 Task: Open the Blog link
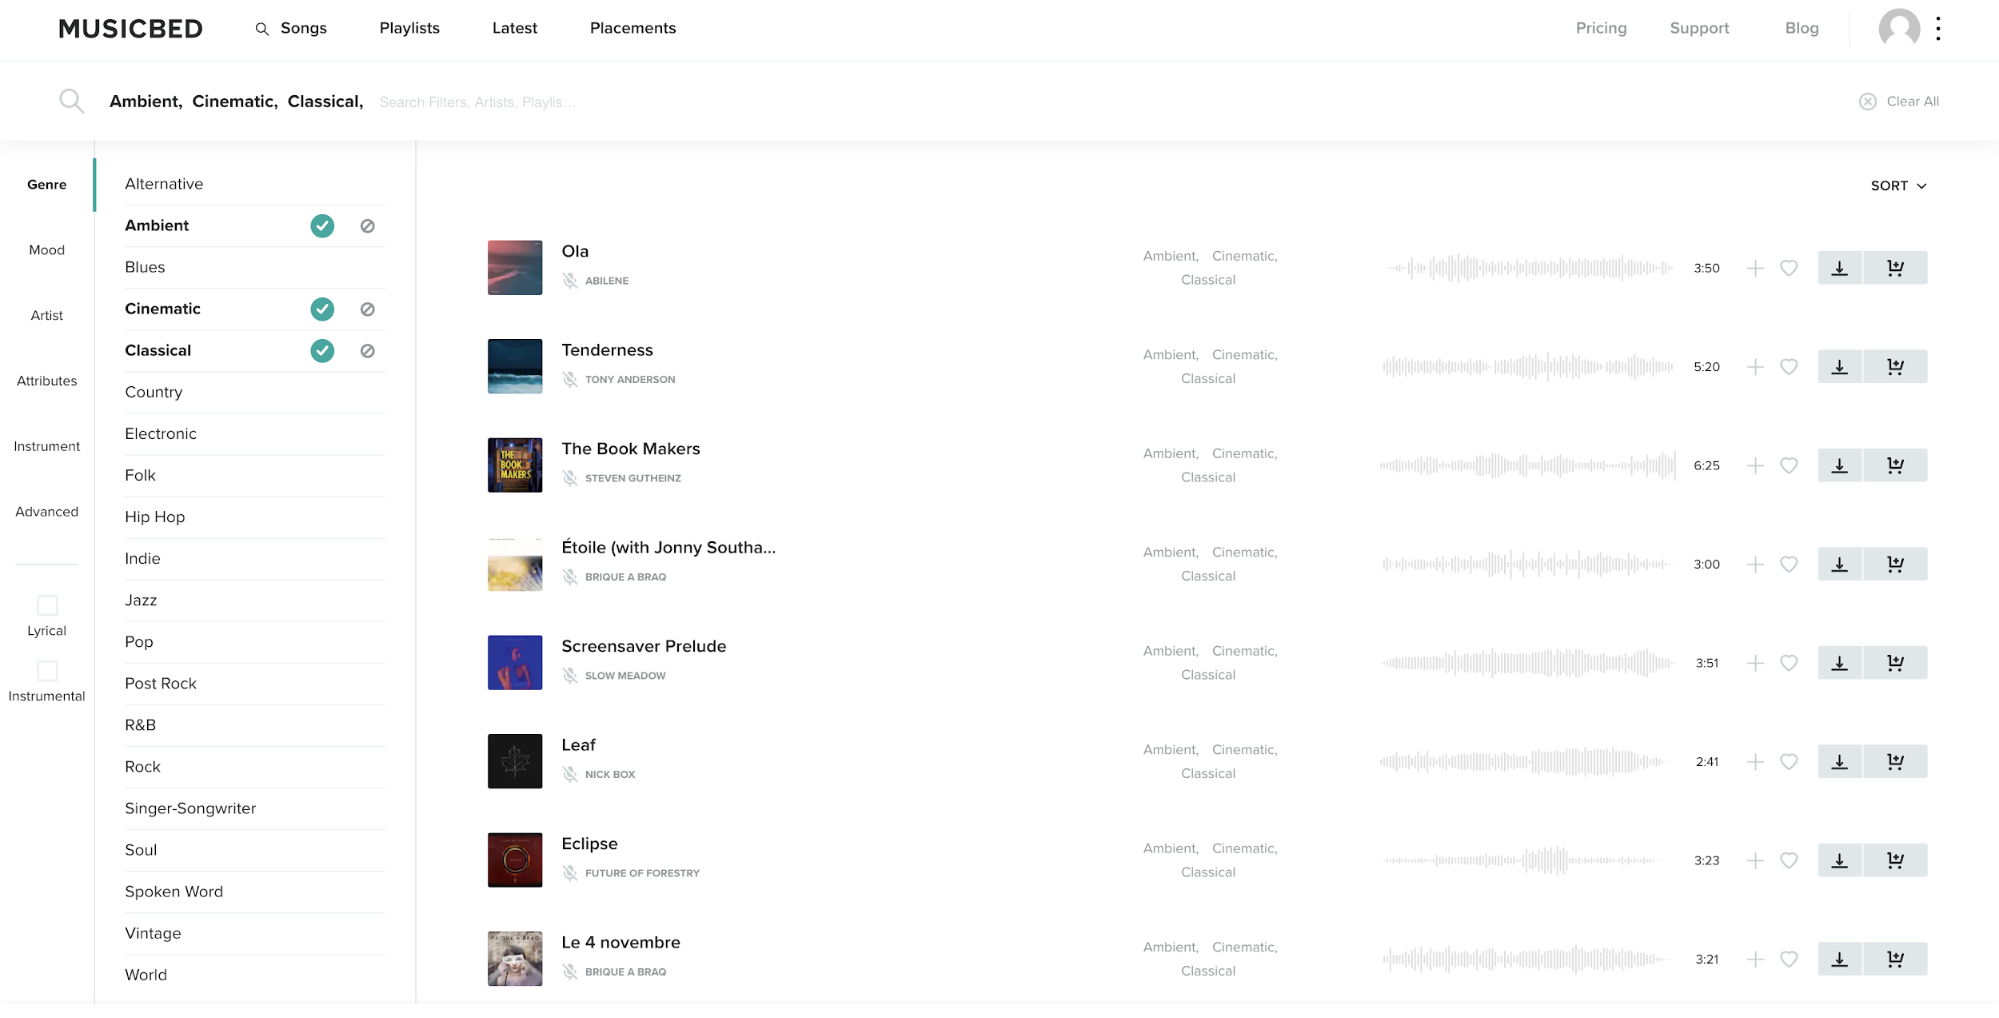1801,28
